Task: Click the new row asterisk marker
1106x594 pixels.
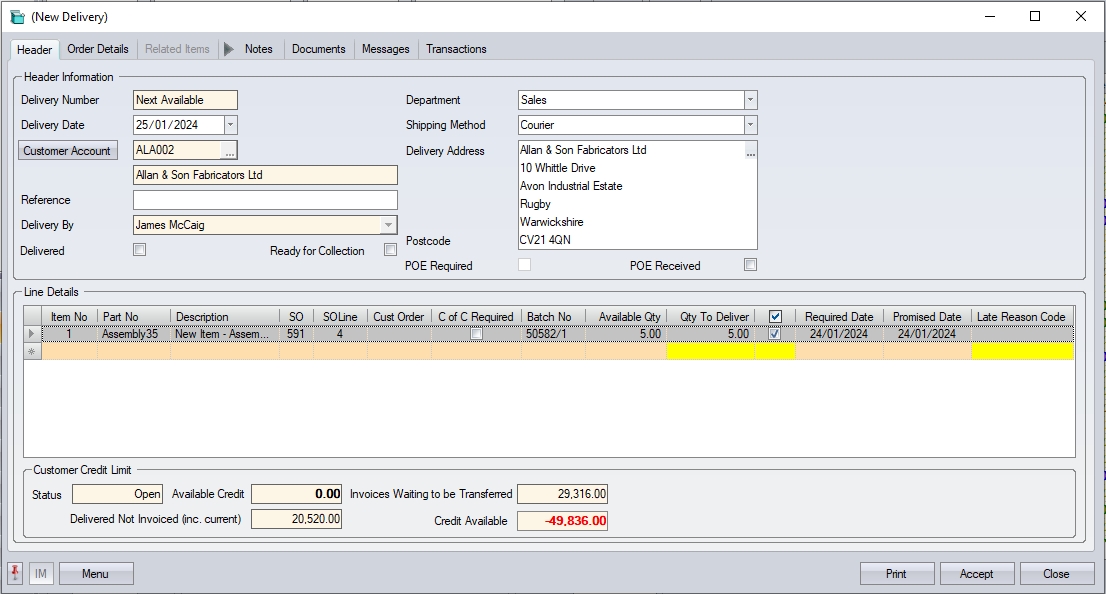Action: click(x=32, y=351)
